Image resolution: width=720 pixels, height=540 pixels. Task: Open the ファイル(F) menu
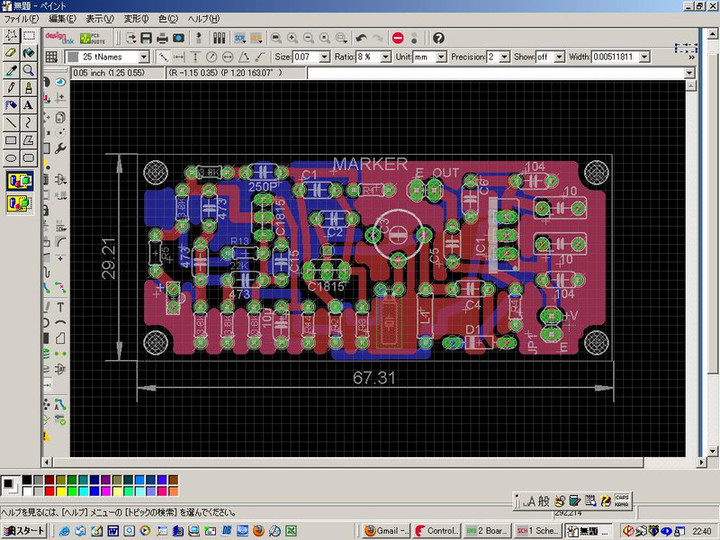tap(22, 19)
